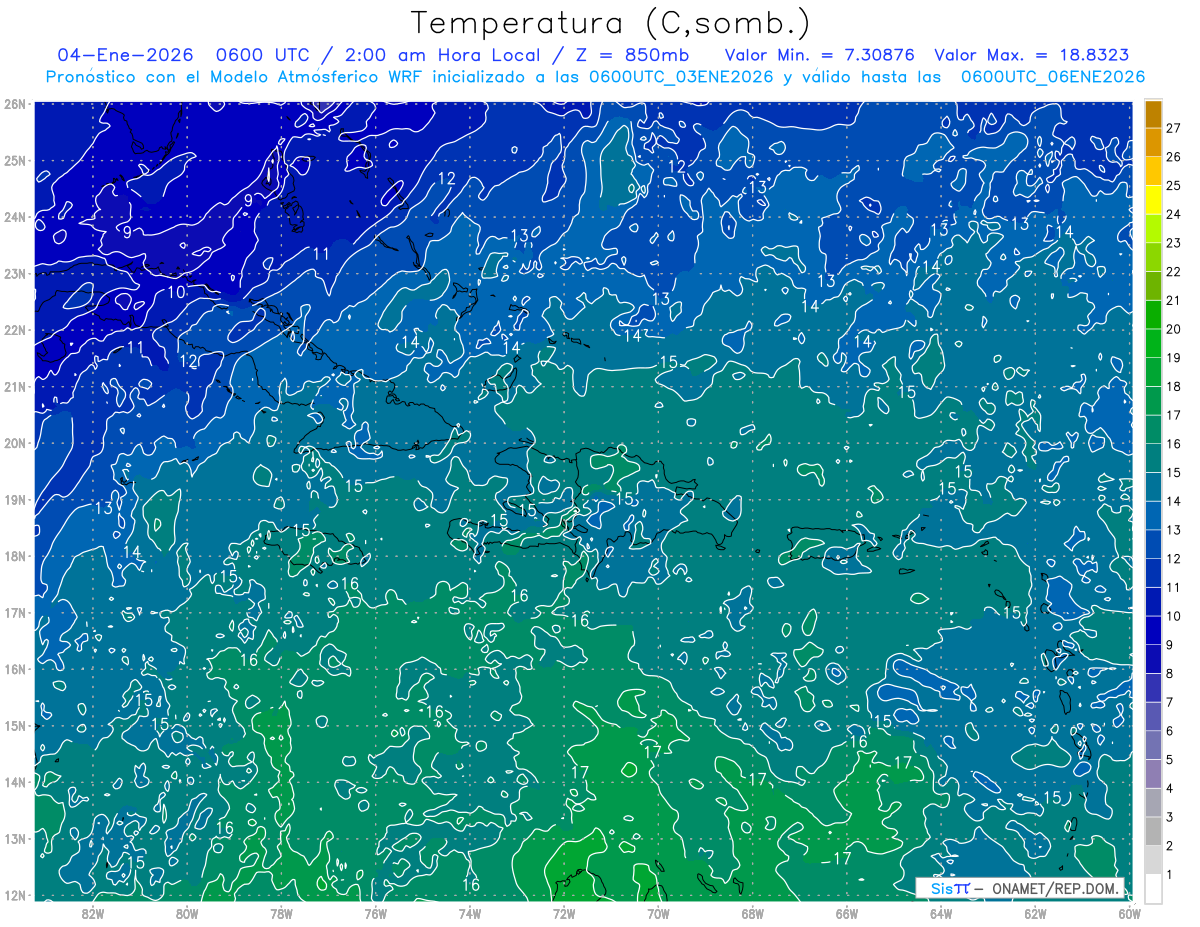Click the number 5 on the color scale
The image size is (1200, 927).
[x=1169, y=760]
